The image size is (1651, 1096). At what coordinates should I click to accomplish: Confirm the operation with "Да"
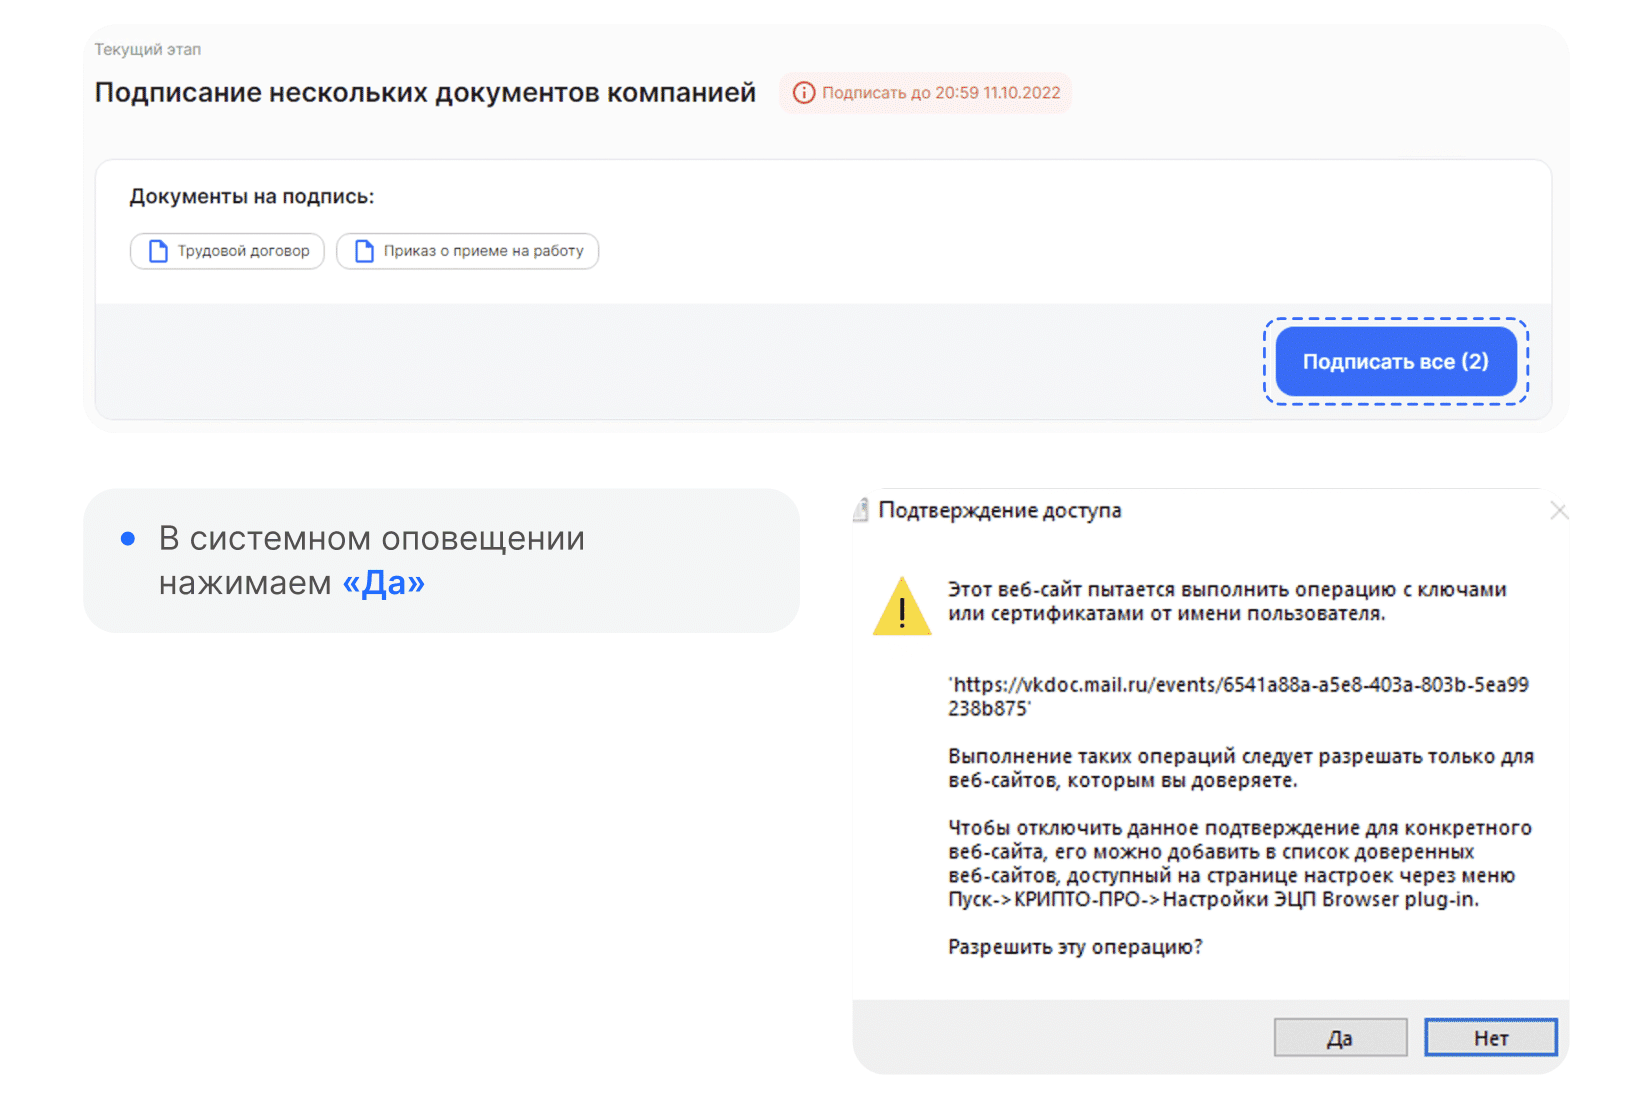coord(1340,1038)
